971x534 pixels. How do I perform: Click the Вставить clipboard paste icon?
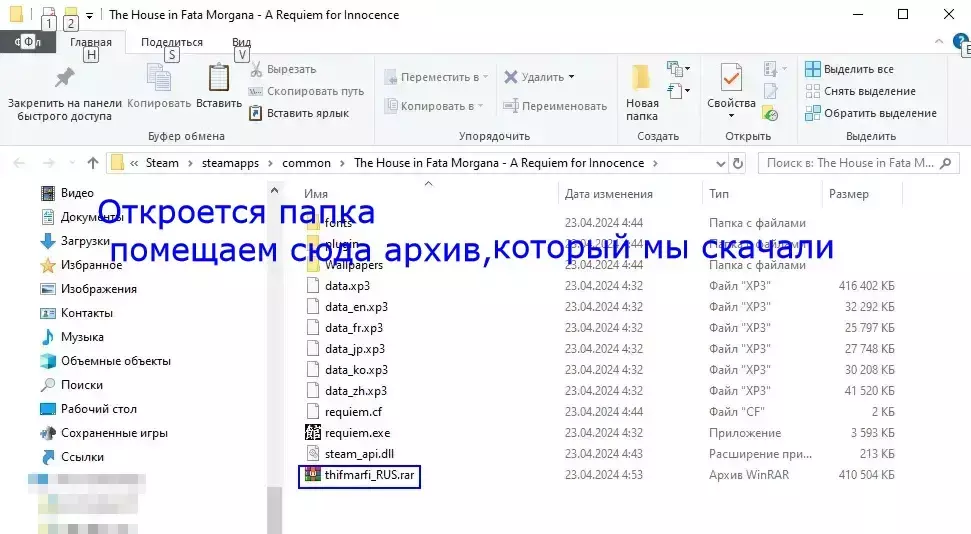[x=219, y=77]
